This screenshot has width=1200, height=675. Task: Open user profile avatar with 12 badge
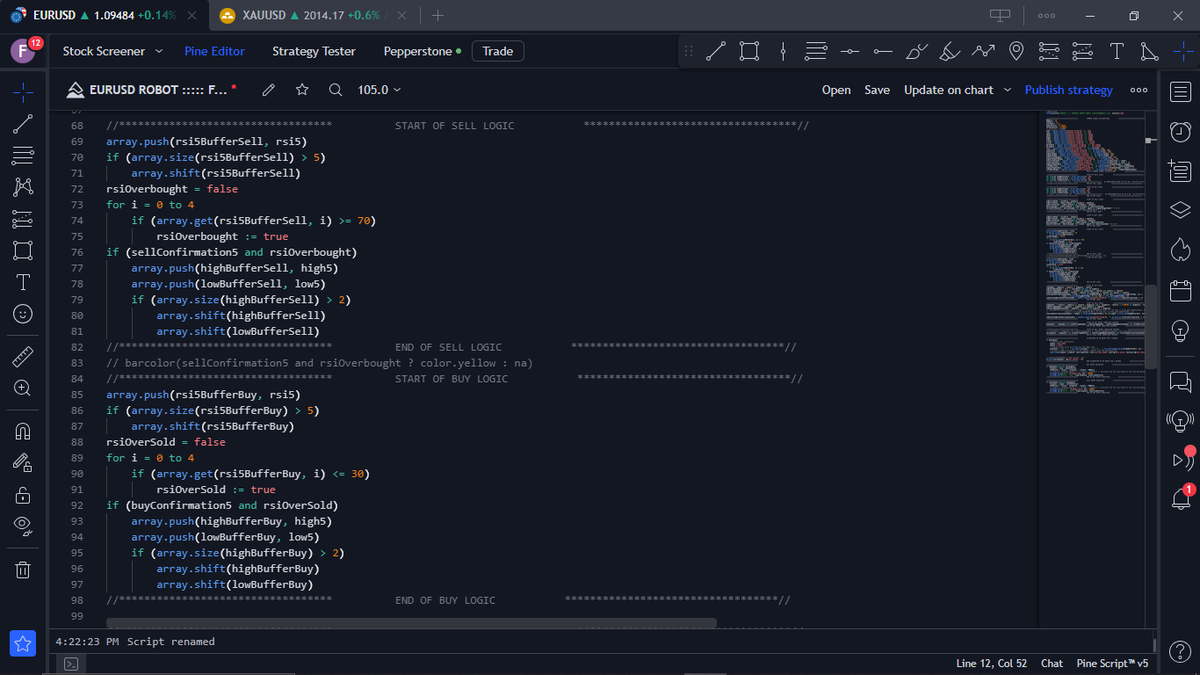pos(24,51)
